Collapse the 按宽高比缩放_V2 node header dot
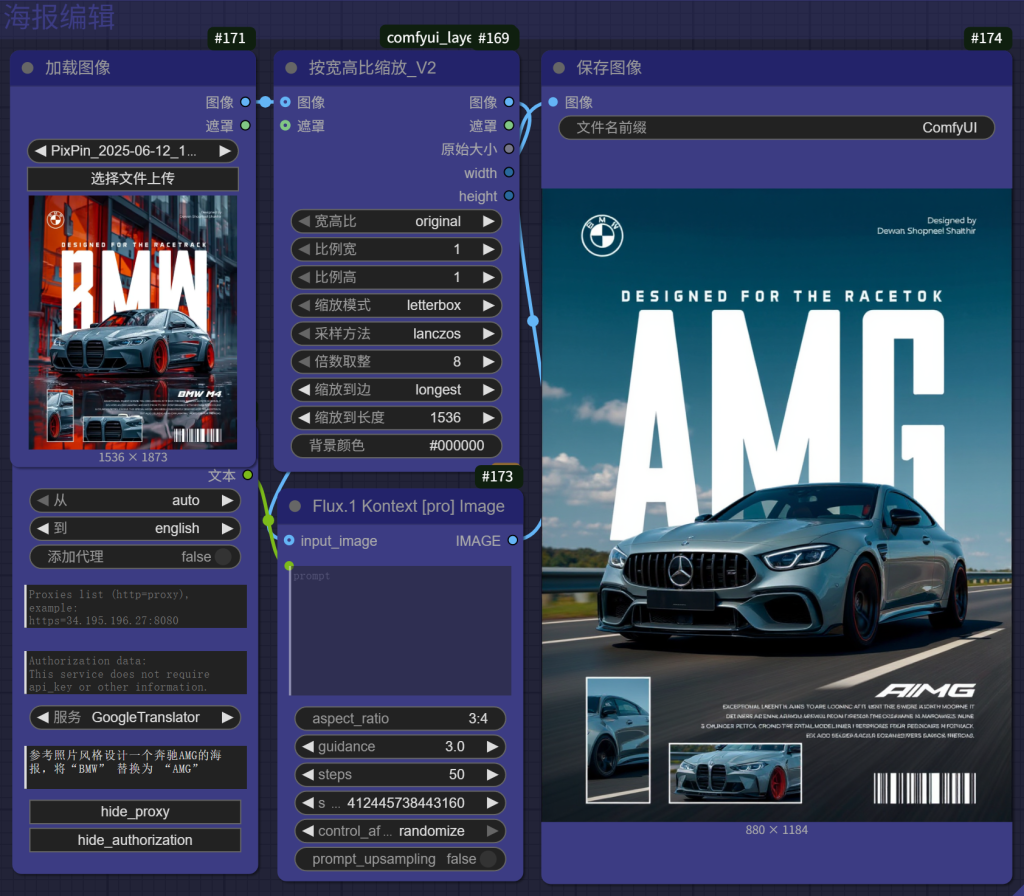 point(292,68)
